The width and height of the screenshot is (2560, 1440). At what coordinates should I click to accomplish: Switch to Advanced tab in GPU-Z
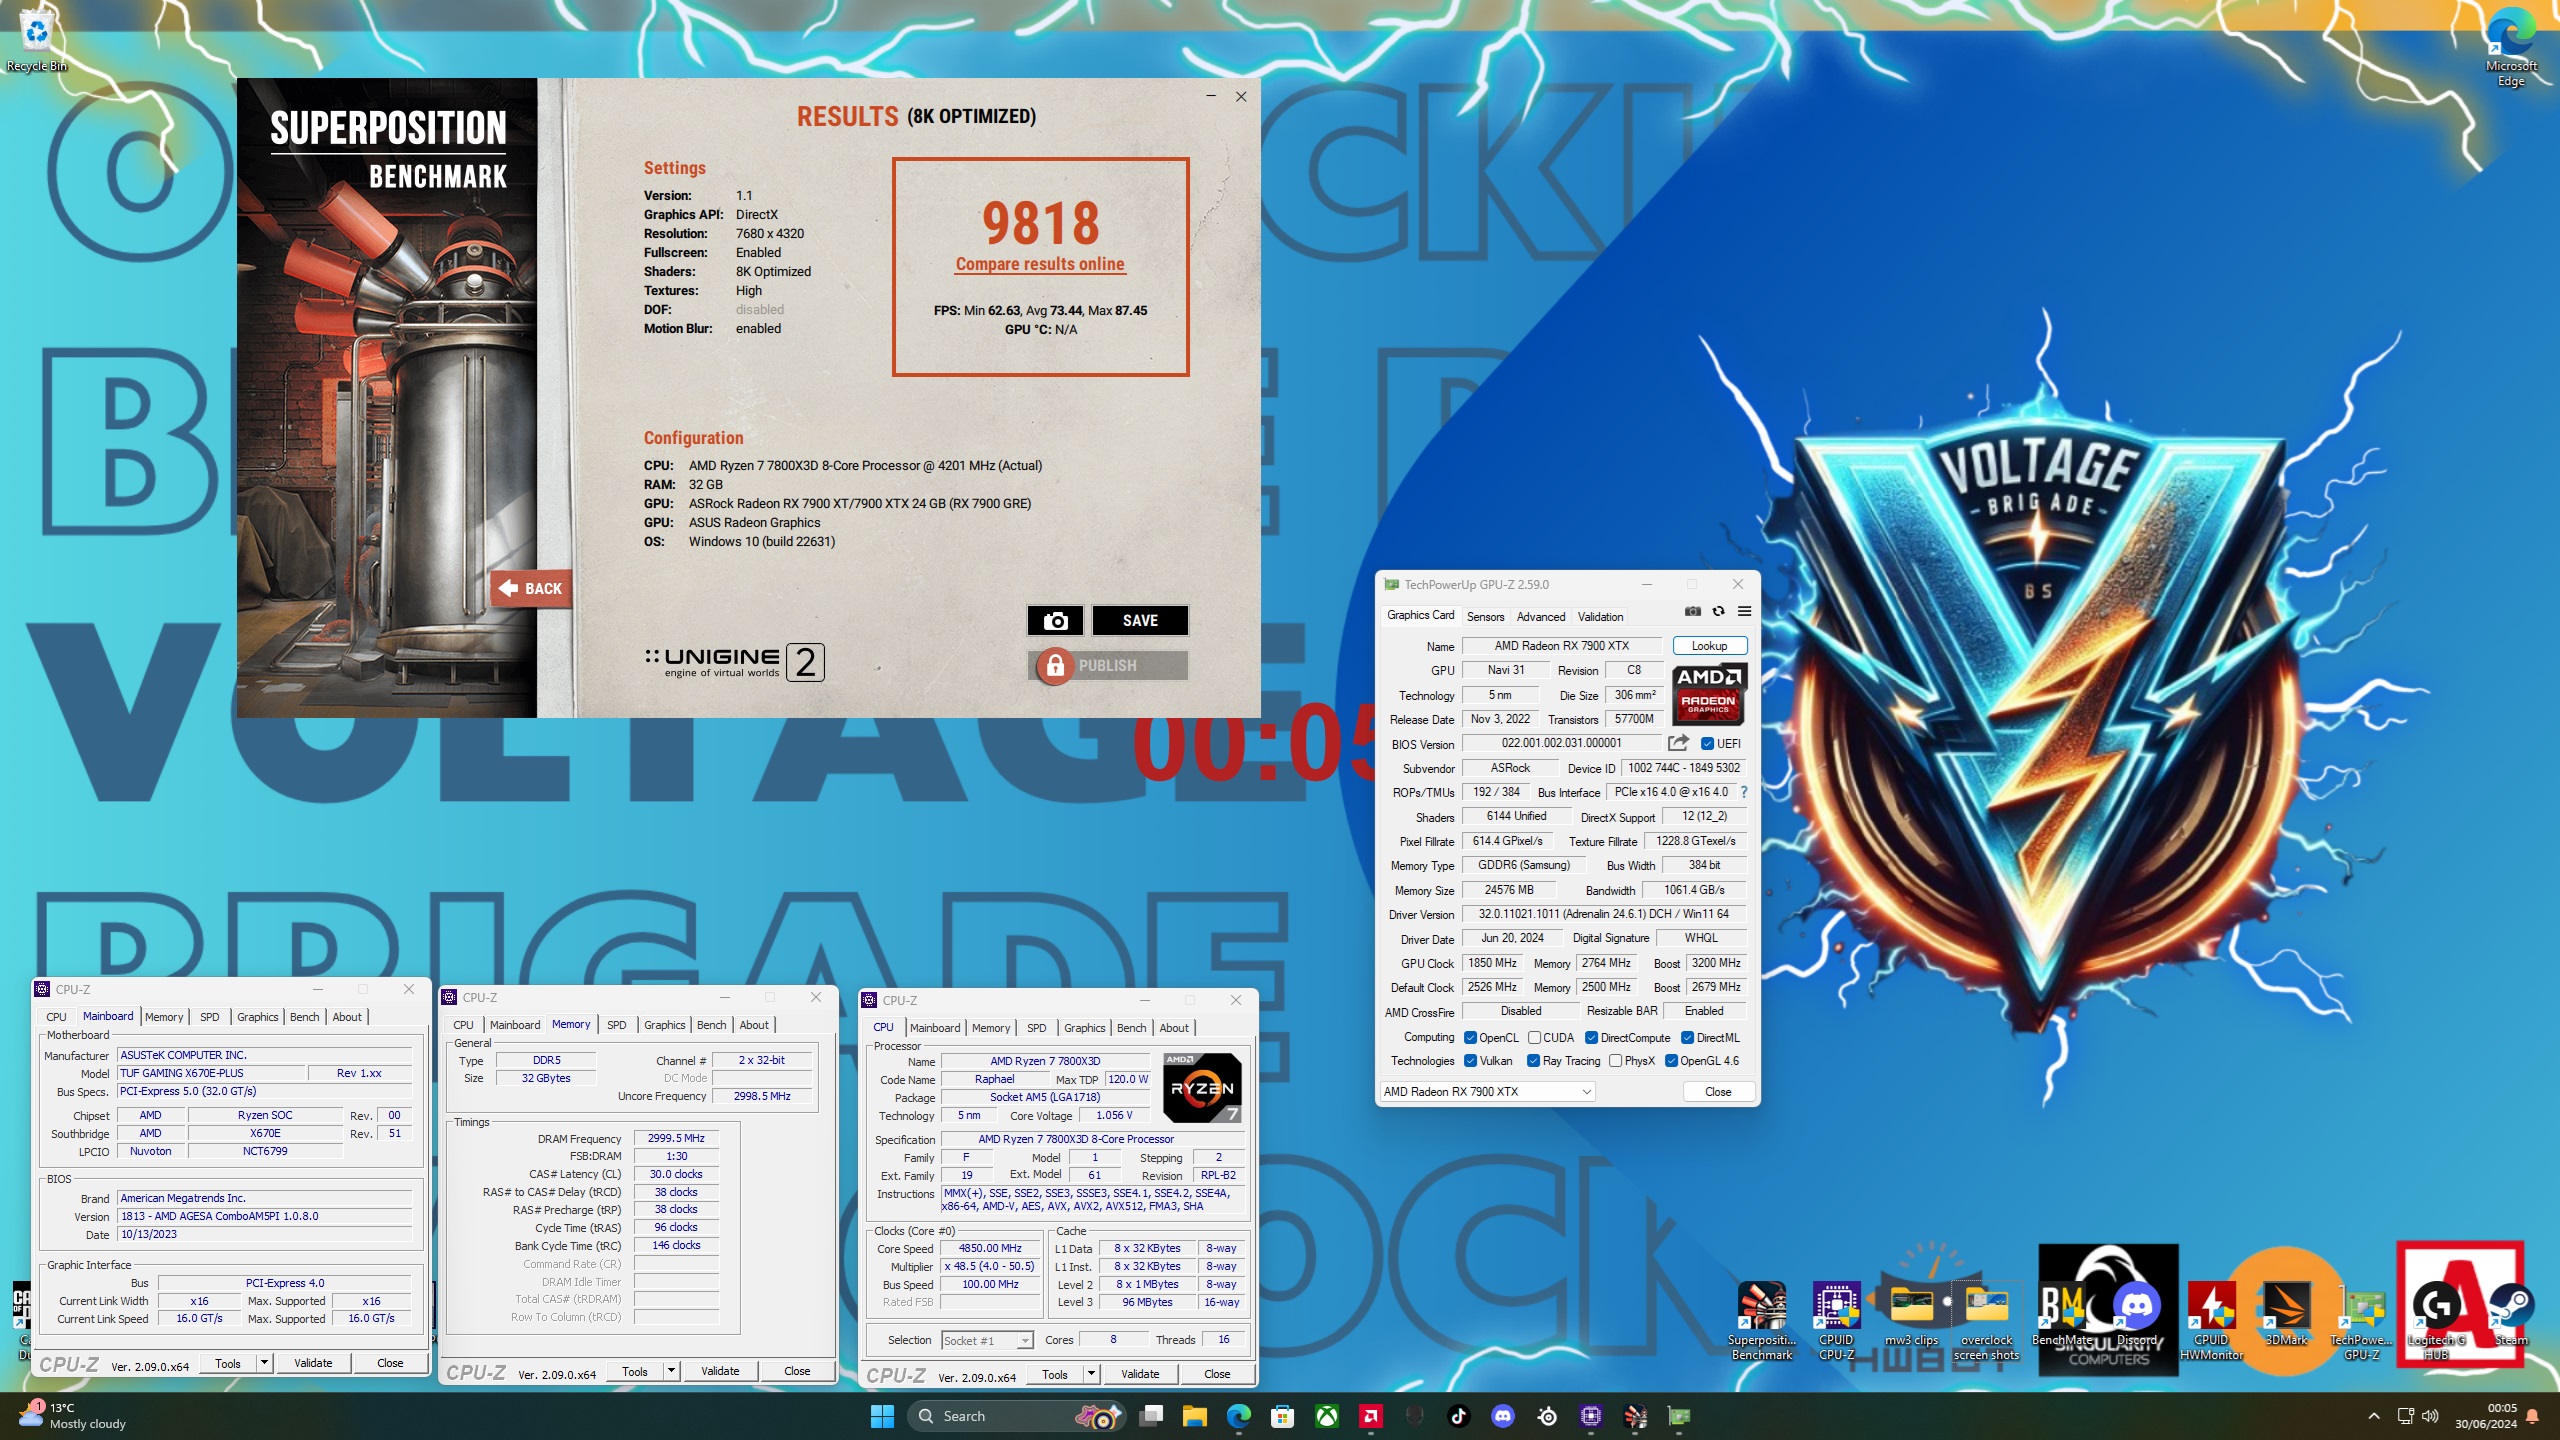coord(1540,617)
